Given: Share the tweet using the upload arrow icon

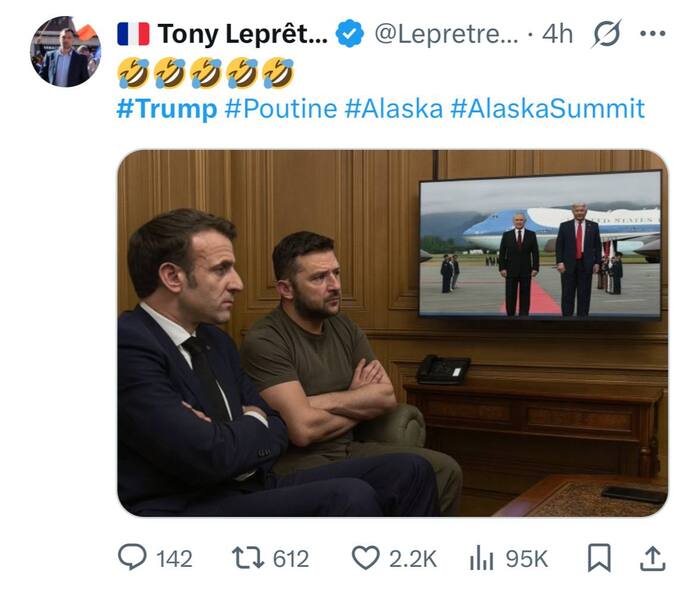Looking at the screenshot, I should pyautogui.click(x=652, y=558).
